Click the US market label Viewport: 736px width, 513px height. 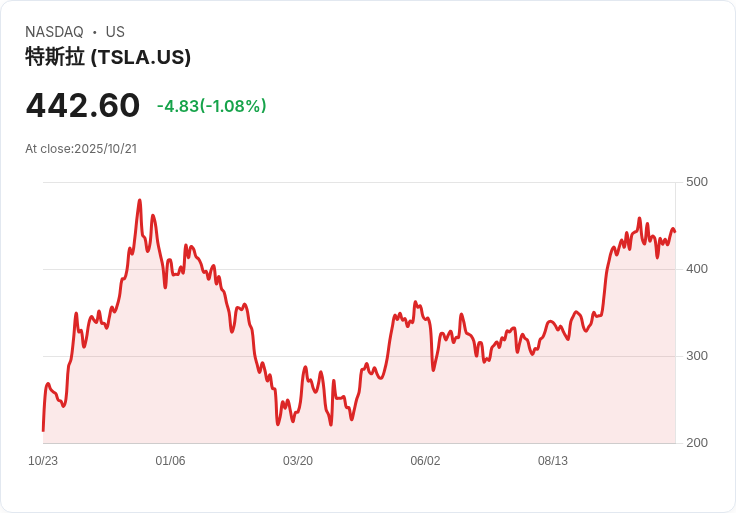[115, 32]
